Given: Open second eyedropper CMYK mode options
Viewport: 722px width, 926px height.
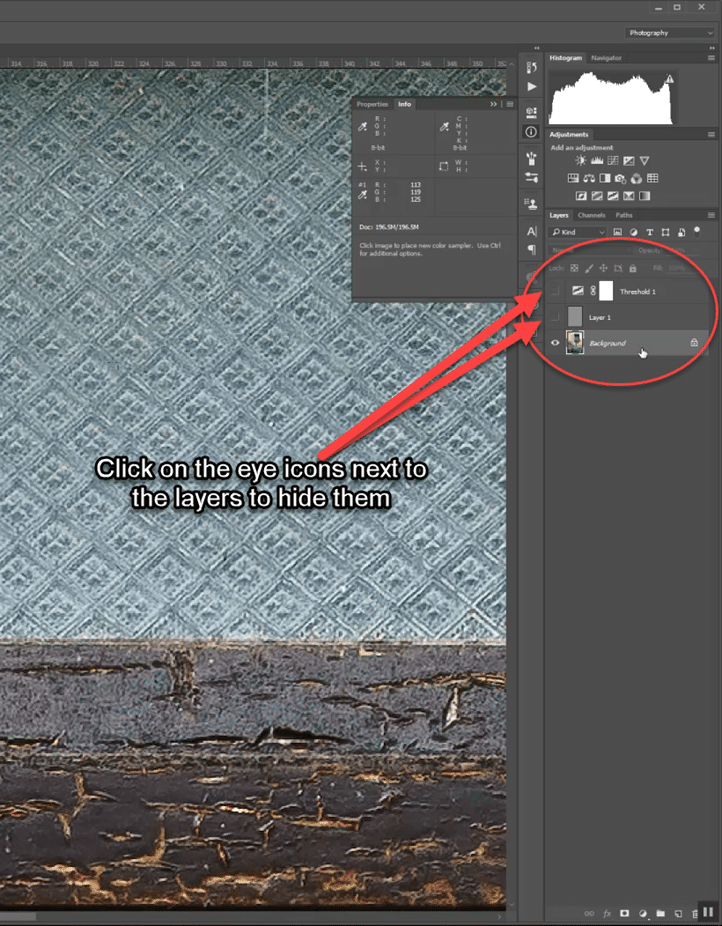Looking at the screenshot, I should (x=445, y=126).
